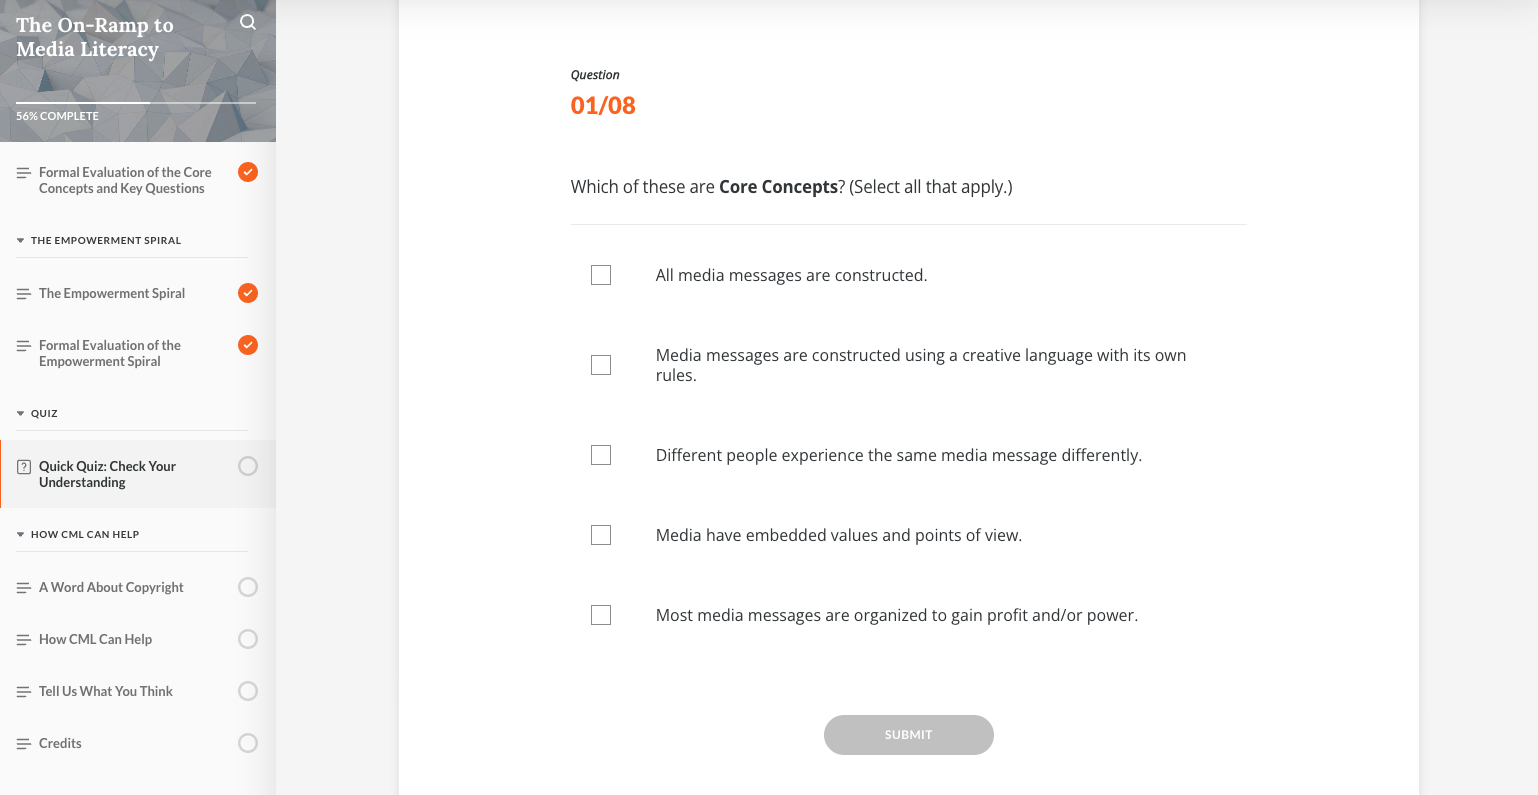Collapse How CML Can Help section

21,535
